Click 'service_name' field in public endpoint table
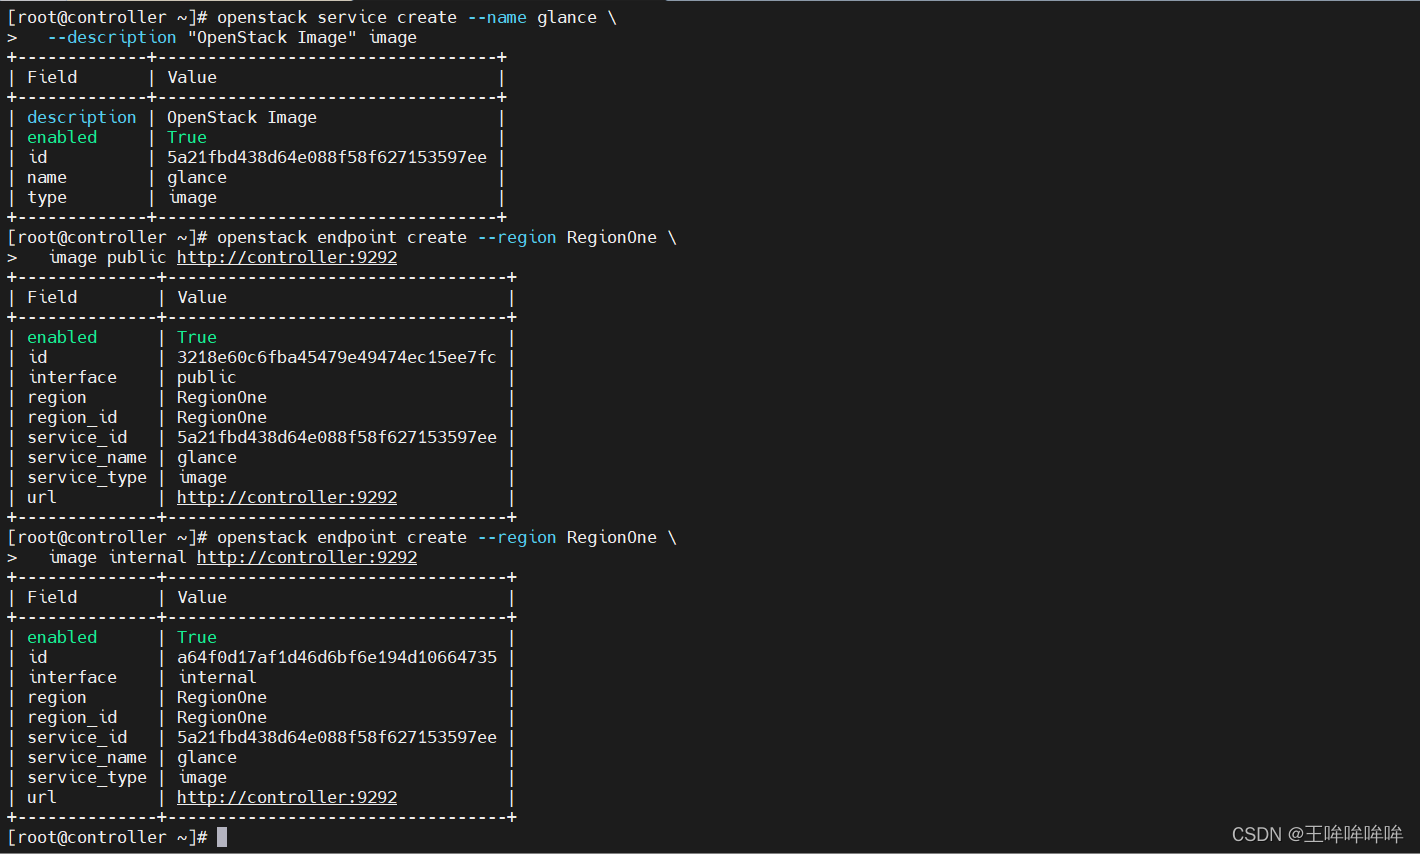Viewport: 1420px width, 854px height. pos(87,457)
